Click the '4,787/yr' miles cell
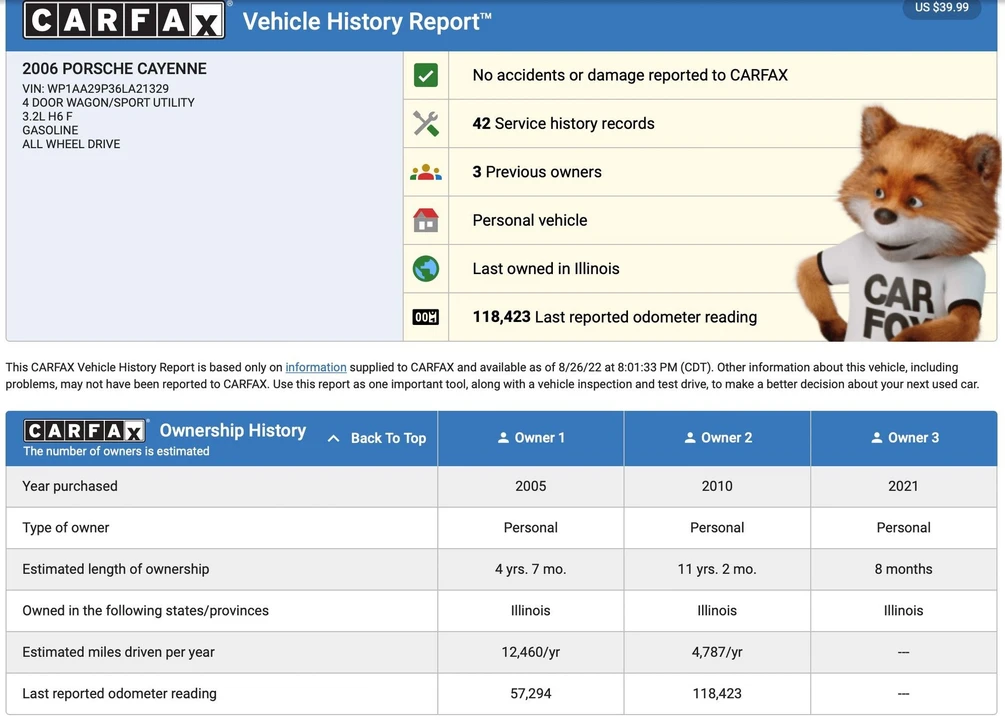 point(717,652)
